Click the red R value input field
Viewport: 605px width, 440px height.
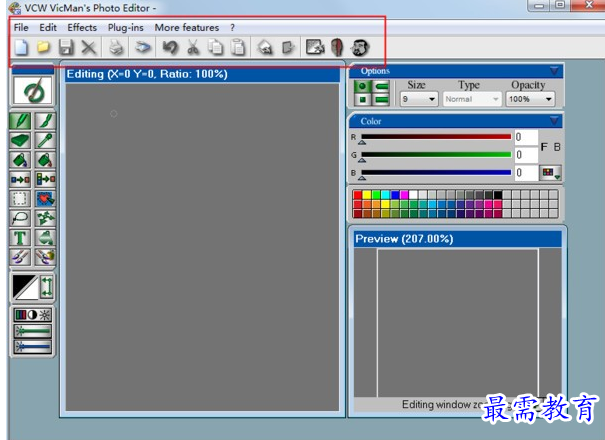pyautogui.click(x=526, y=137)
